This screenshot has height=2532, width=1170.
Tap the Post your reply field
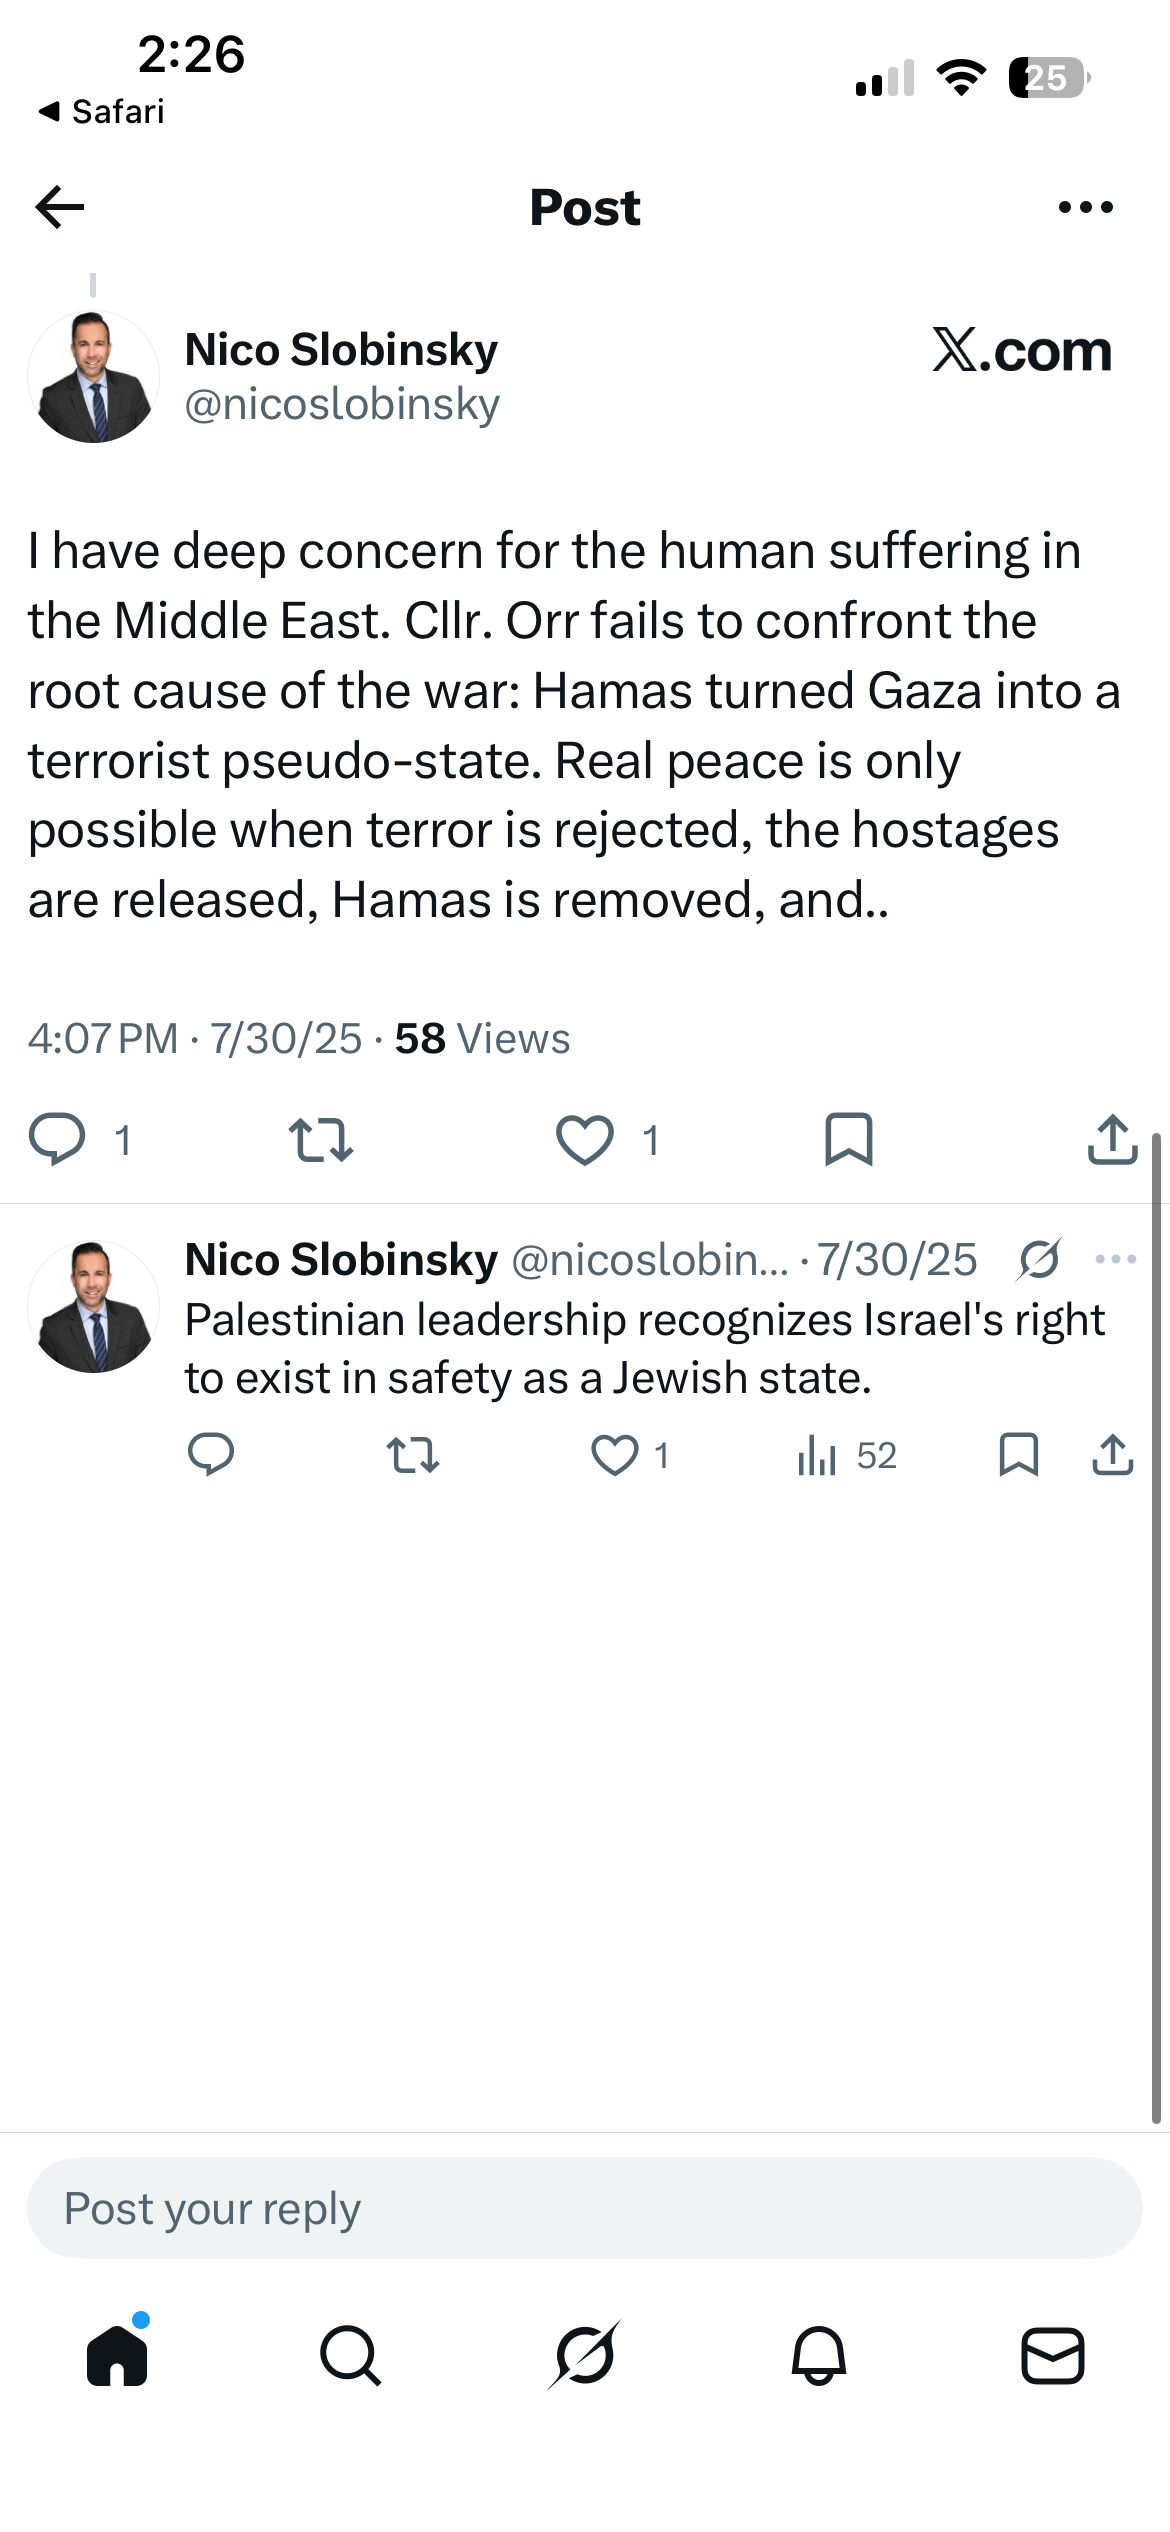(x=585, y=2208)
